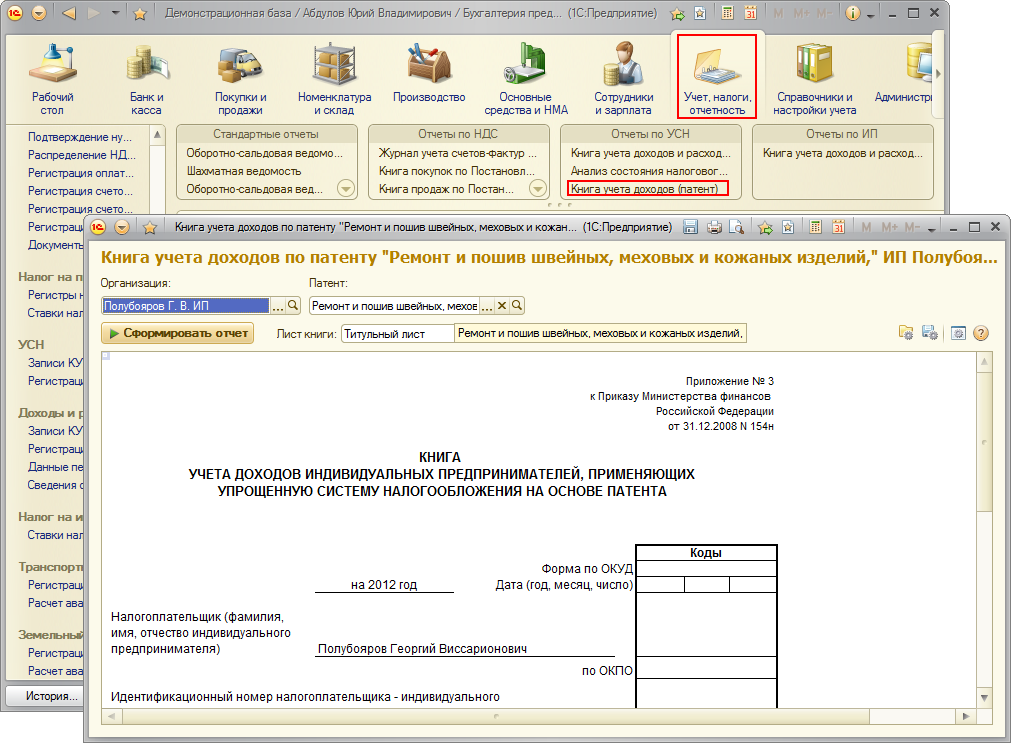
Task: Load saved report settings folder icon
Action: 906,333
